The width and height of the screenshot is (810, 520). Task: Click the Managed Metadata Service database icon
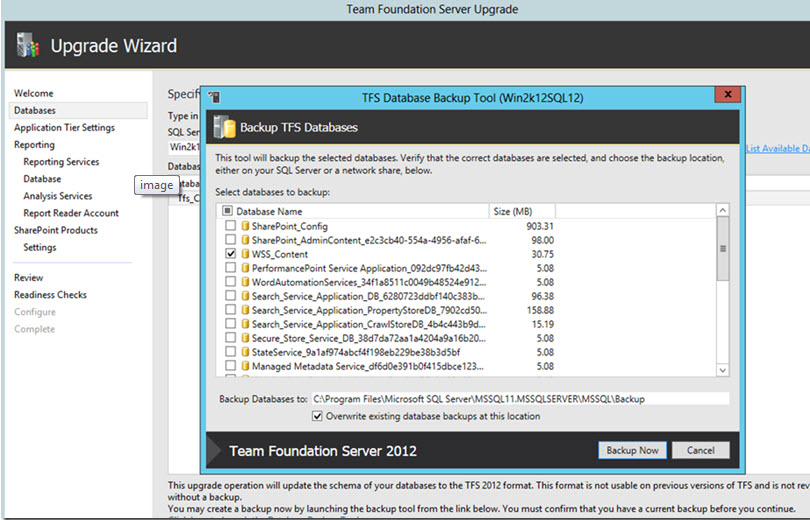[x=245, y=366]
